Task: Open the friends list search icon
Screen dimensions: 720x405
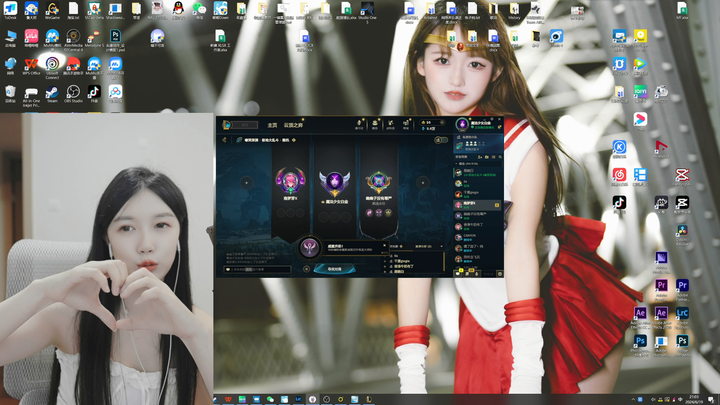Action: pos(500,157)
